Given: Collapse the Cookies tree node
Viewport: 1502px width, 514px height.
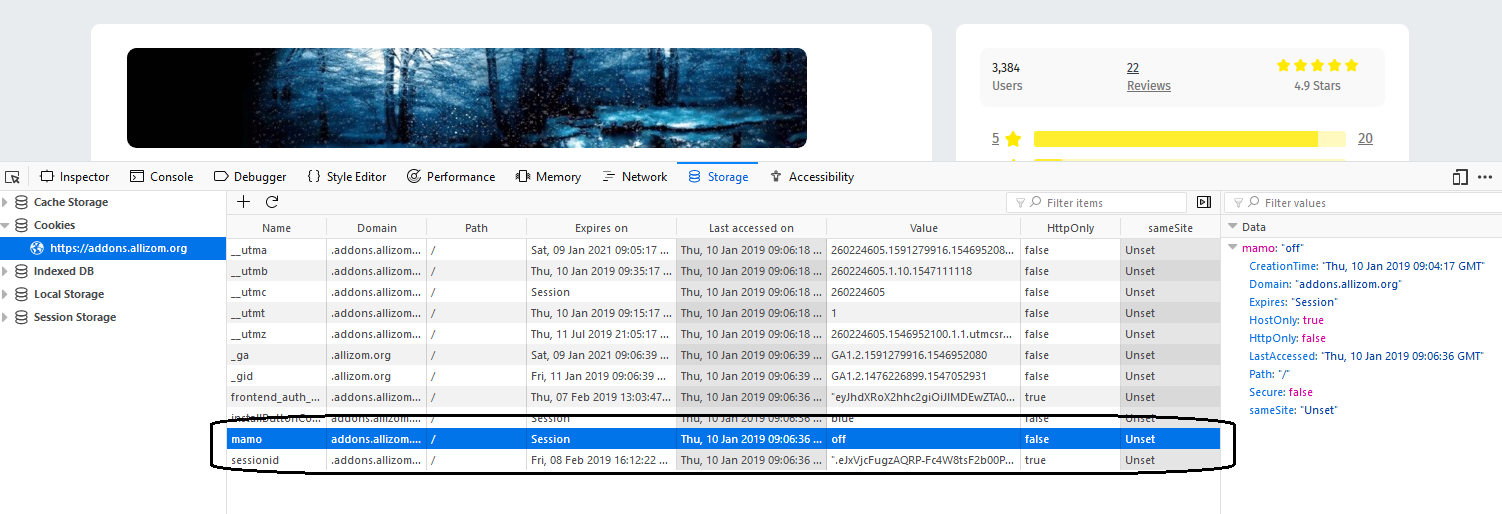Looking at the screenshot, I should (6, 226).
